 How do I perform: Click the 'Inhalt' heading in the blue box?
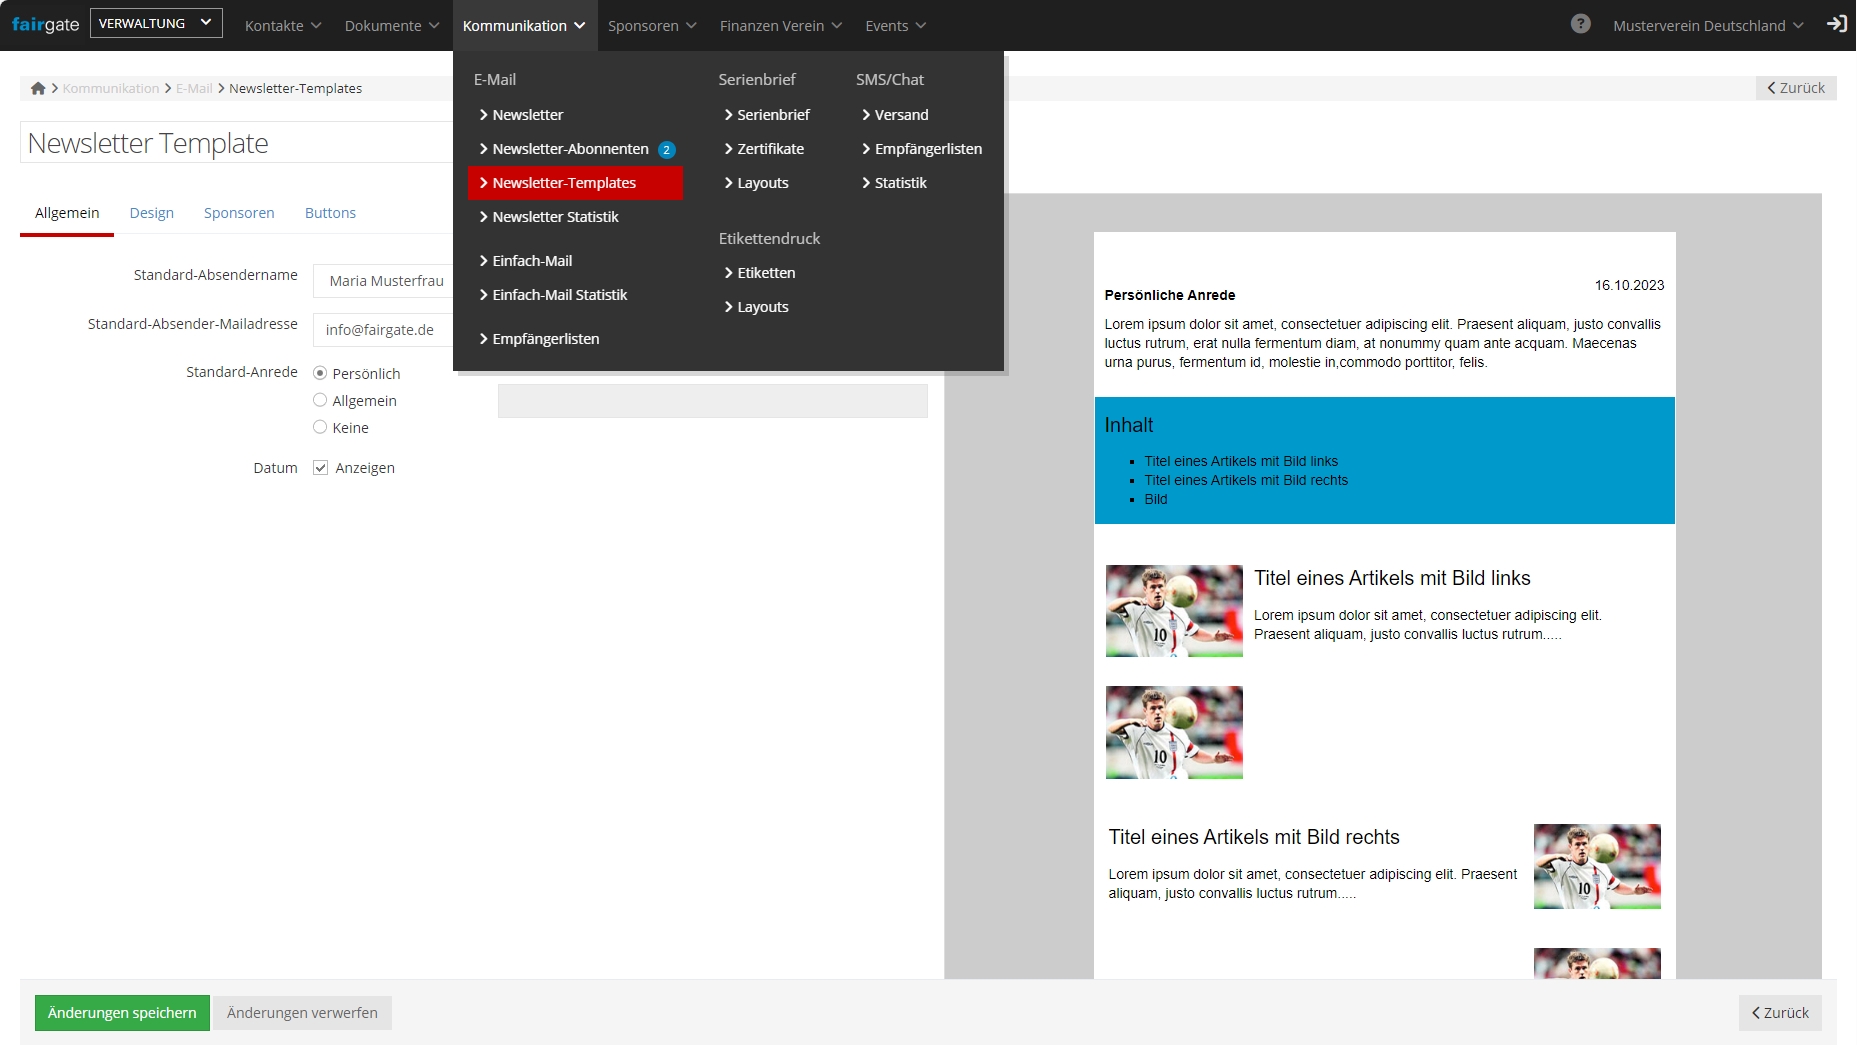pos(1128,425)
